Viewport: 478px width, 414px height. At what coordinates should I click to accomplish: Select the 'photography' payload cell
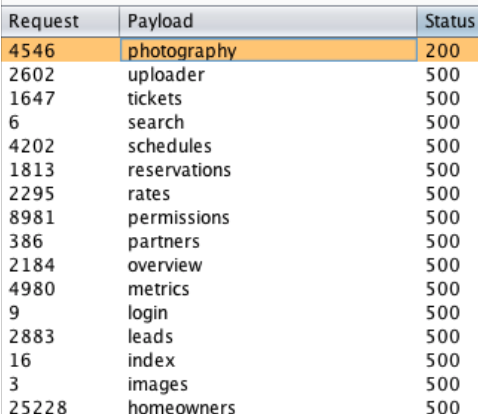[x=268, y=50]
